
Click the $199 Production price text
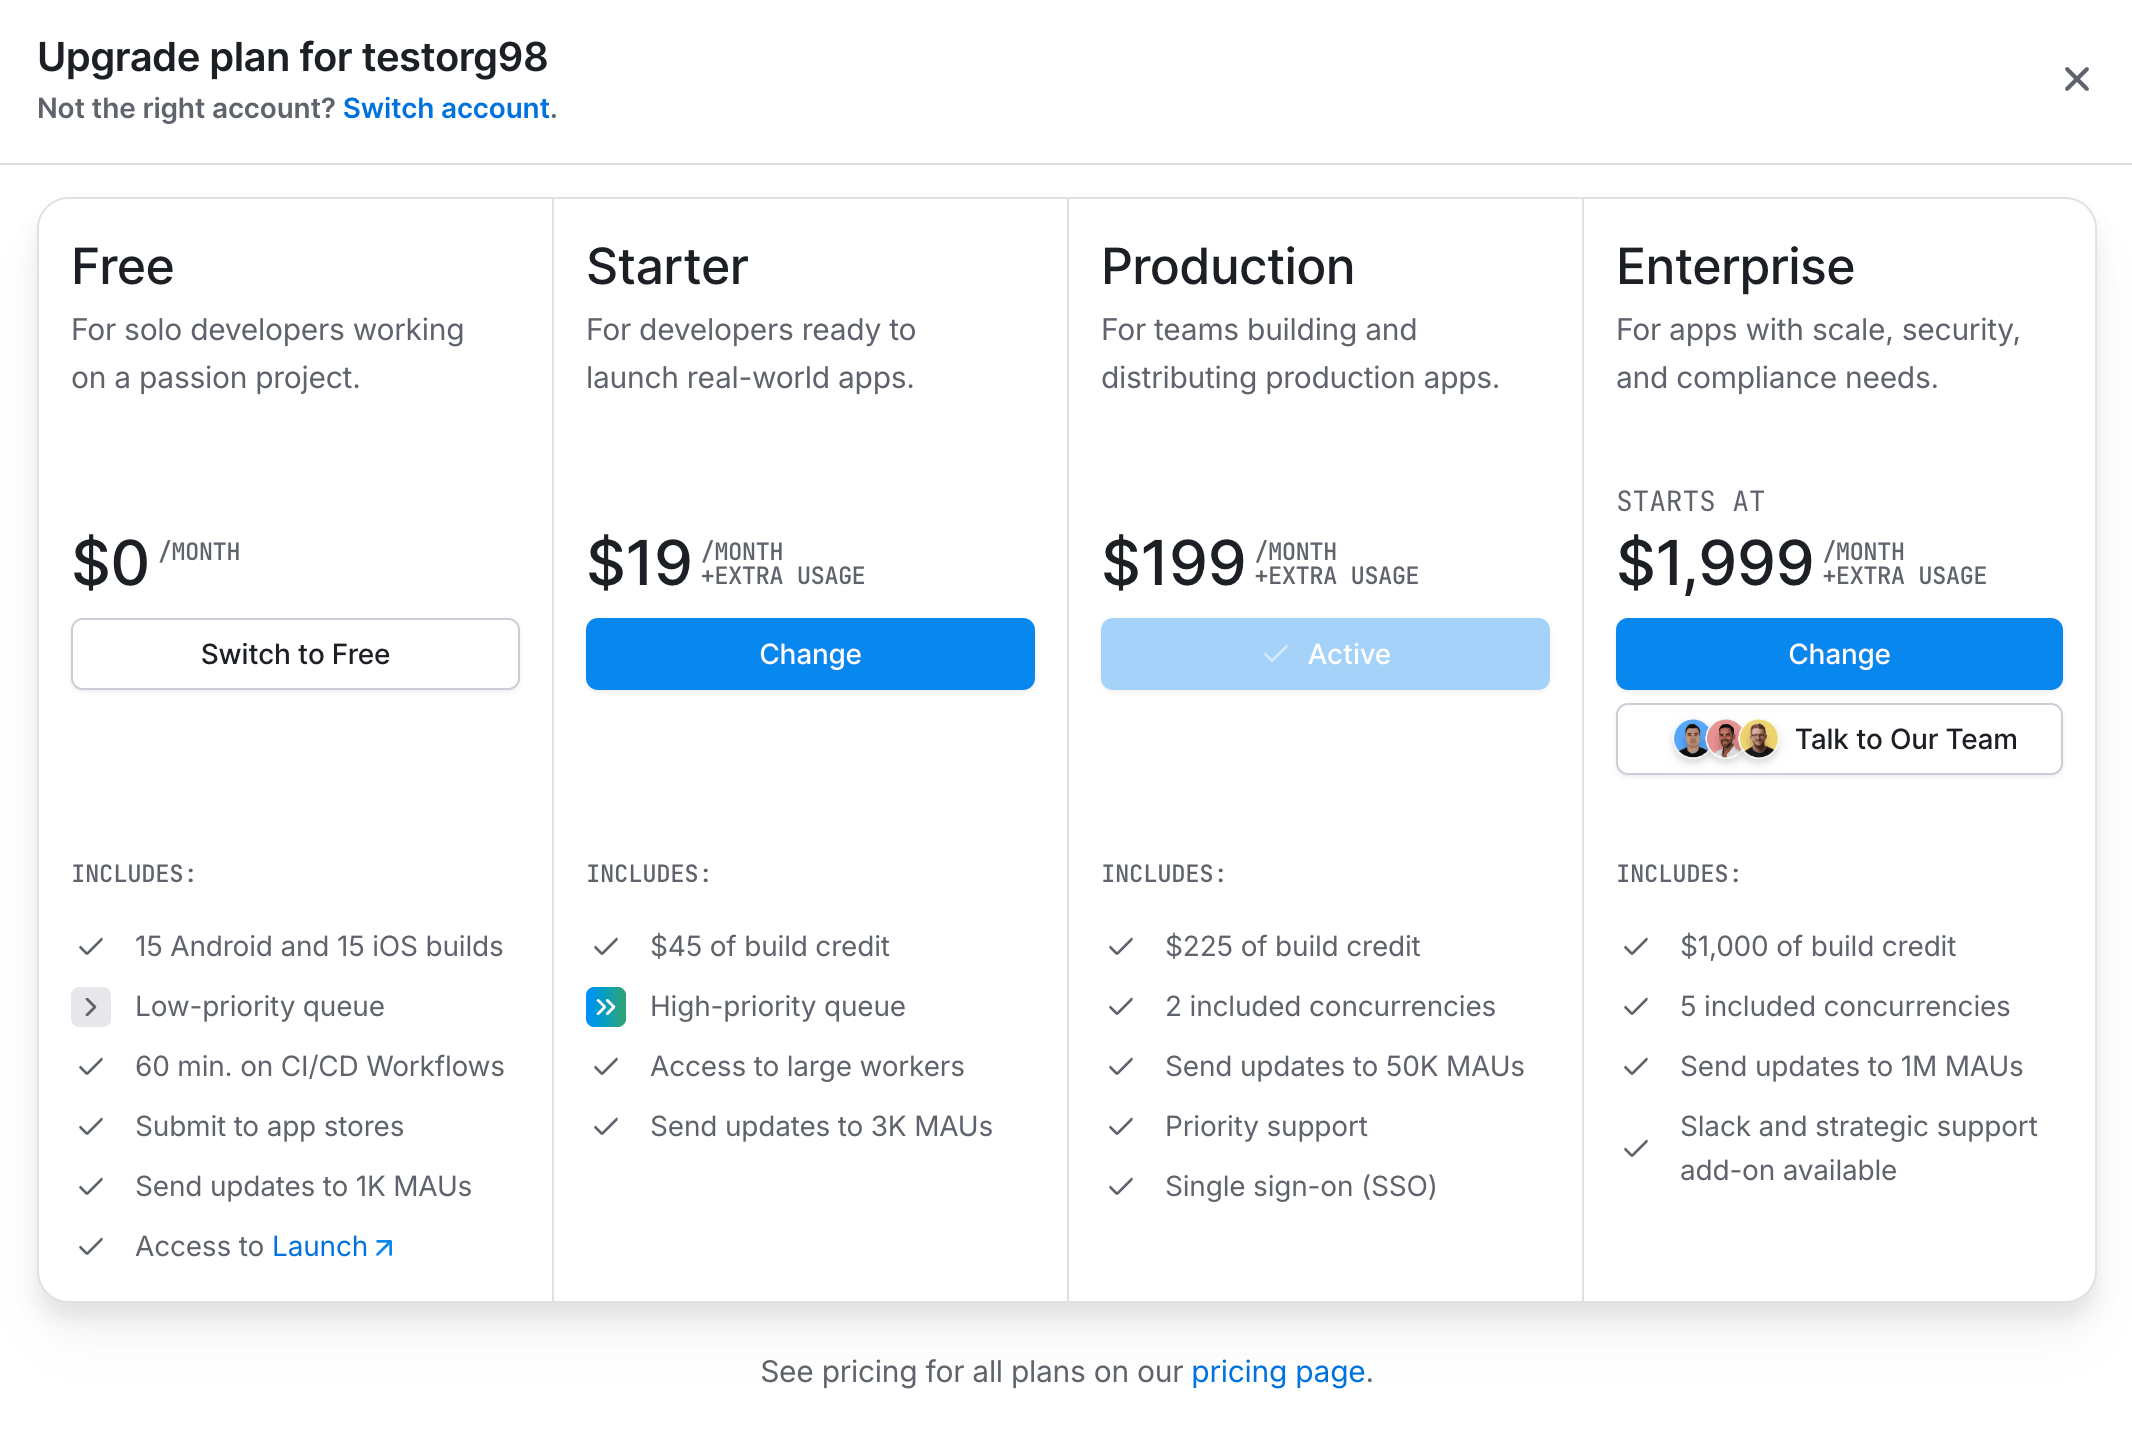1173,562
